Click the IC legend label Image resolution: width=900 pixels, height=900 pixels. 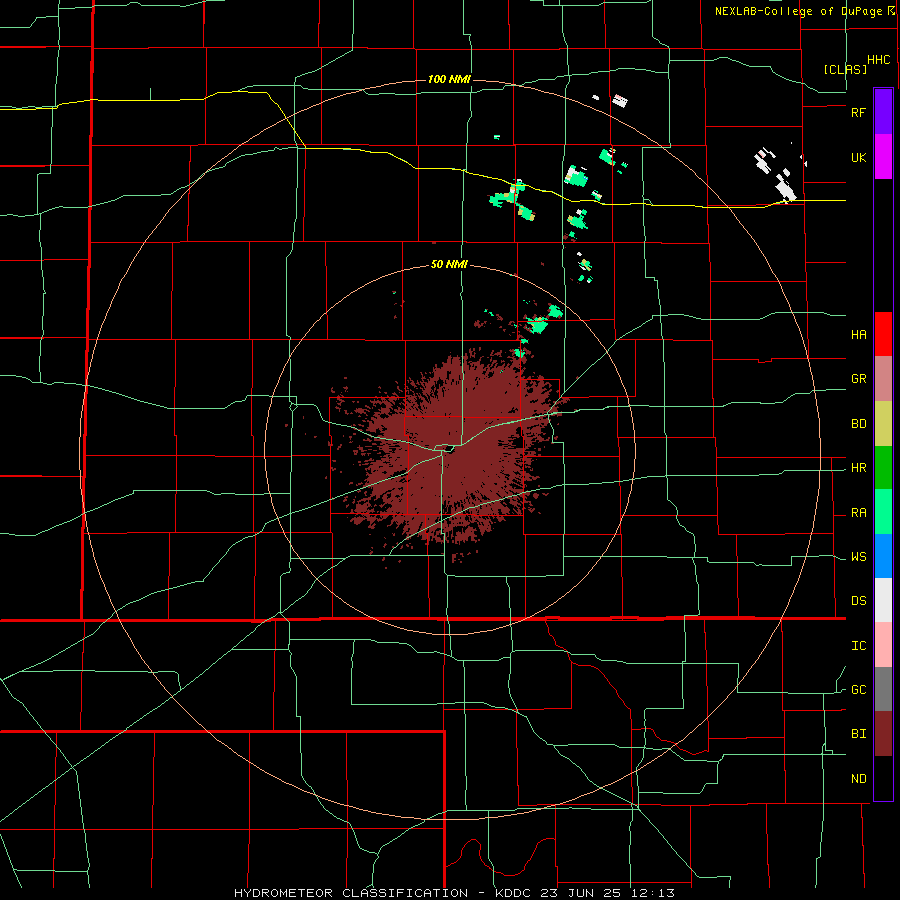858,646
